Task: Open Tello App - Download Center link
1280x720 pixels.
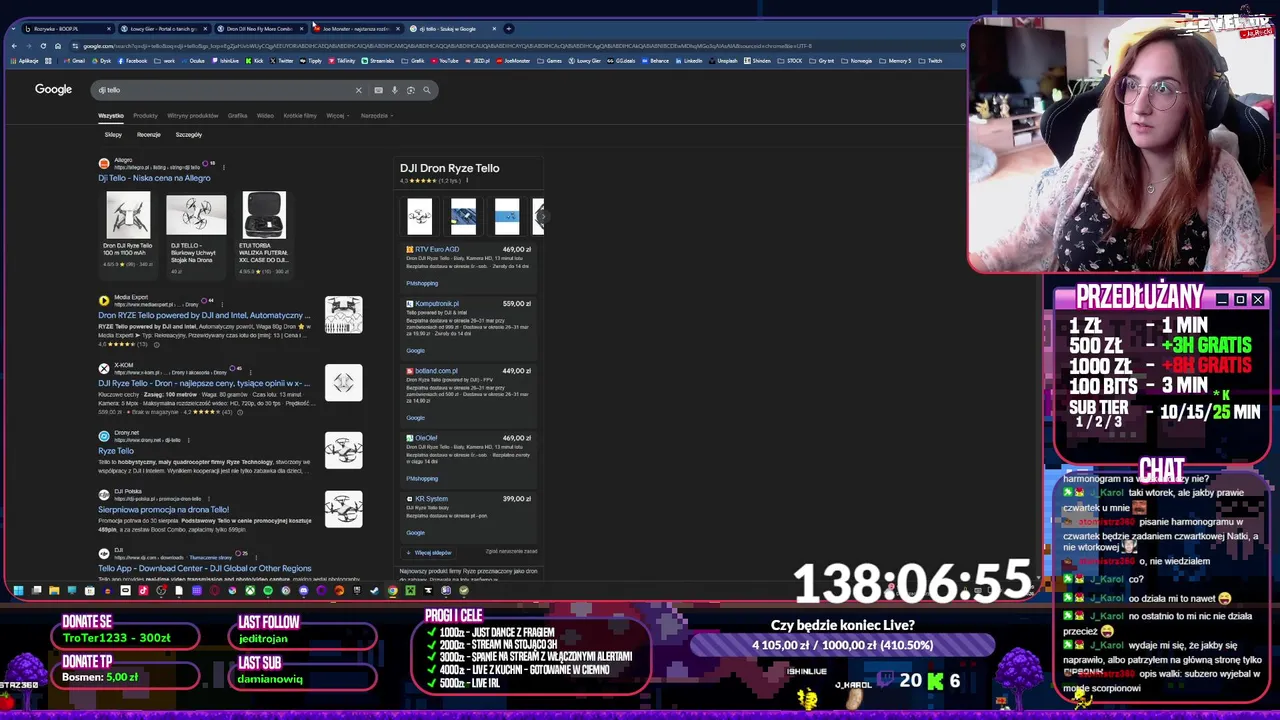Action: click(204, 569)
